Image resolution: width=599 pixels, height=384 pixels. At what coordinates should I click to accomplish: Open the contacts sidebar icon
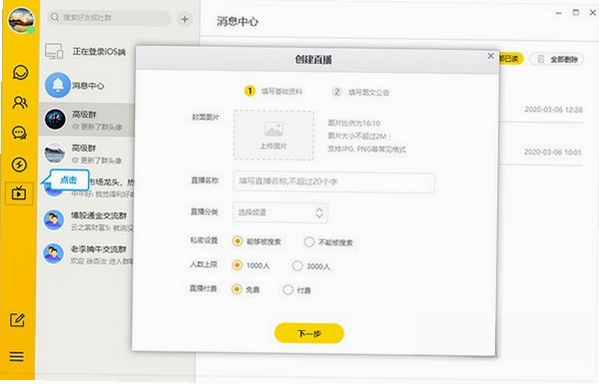click(x=20, y=102)
